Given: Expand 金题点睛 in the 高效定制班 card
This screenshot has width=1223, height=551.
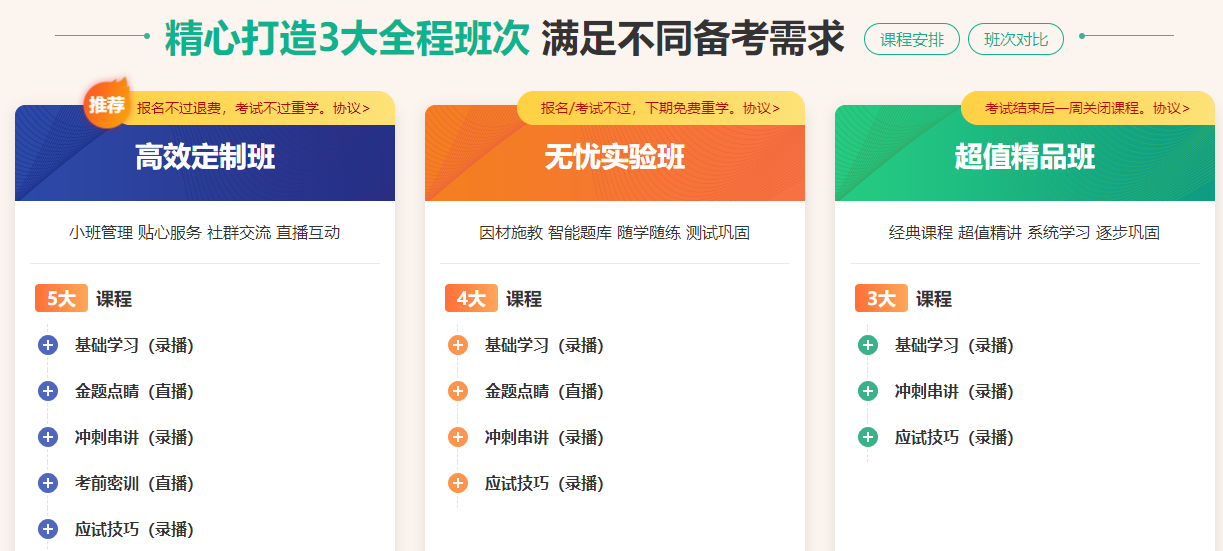Looking at the screenshot, I should [48, 391].
